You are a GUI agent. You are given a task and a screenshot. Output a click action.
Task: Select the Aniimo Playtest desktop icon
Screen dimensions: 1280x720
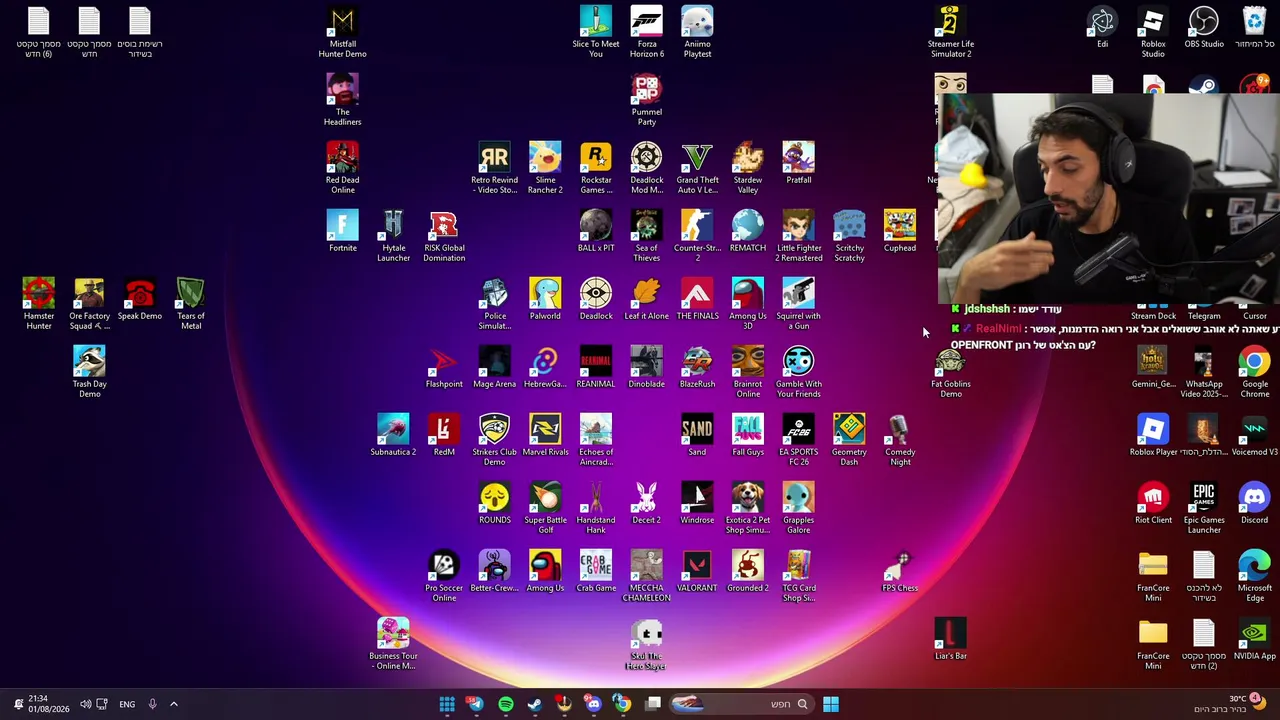[697, 32]
